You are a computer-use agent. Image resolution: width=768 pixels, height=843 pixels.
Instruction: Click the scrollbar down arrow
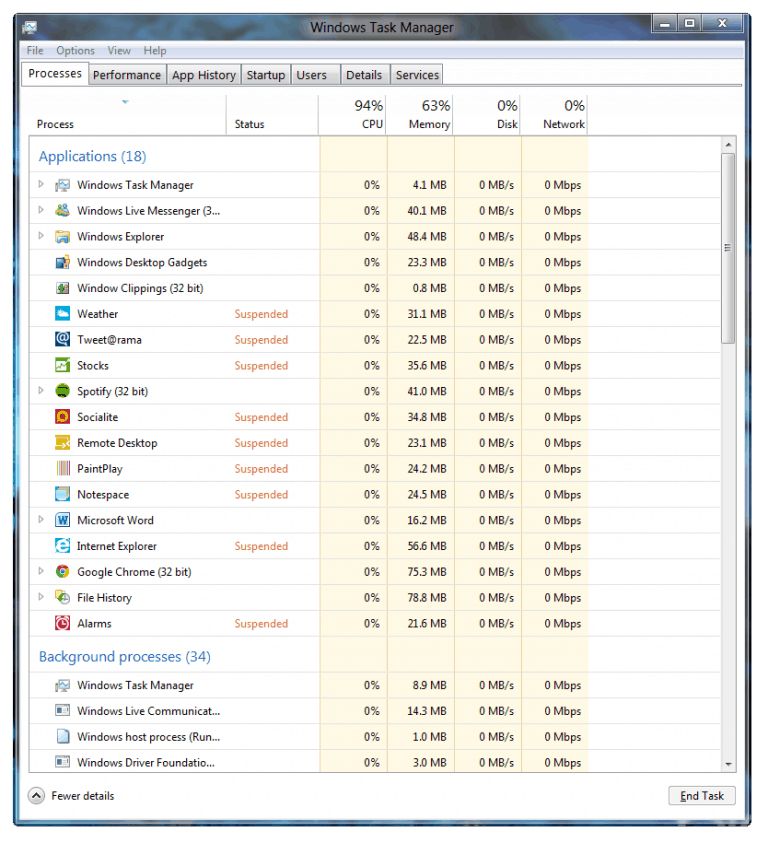click(728, 765)
